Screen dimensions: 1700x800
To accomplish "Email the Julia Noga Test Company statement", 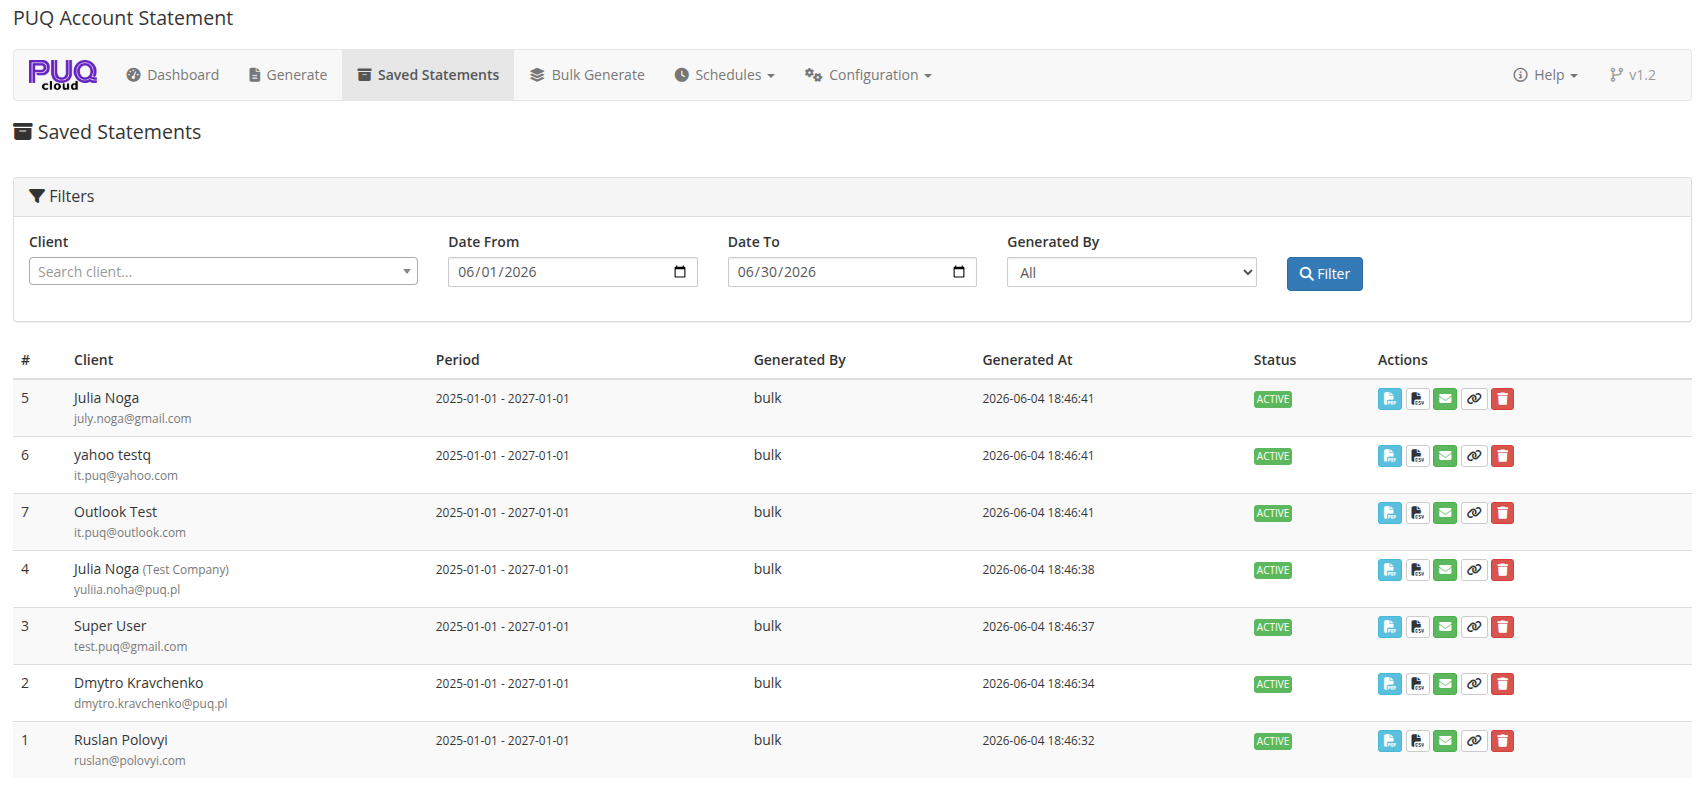I will click(1445, 570).
